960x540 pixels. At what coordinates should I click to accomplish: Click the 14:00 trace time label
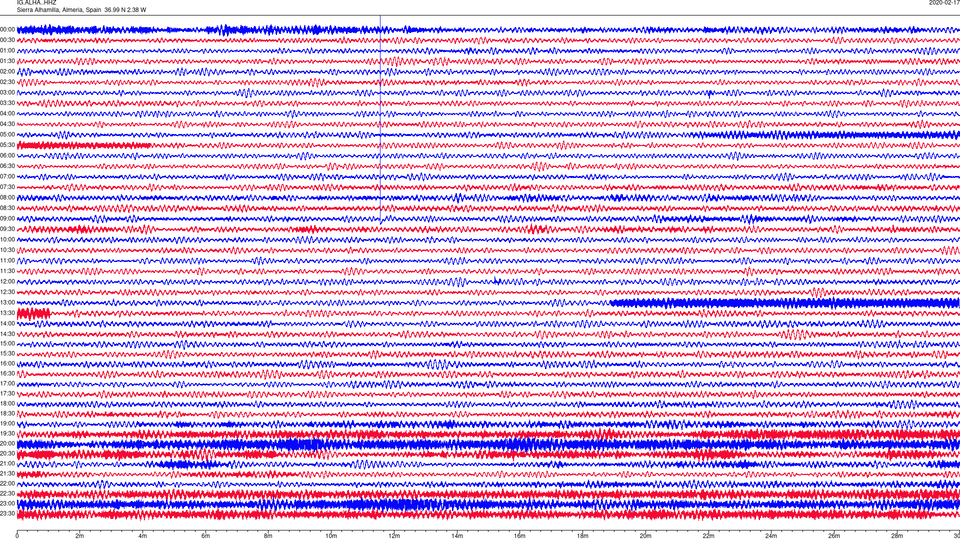[7, 323]
